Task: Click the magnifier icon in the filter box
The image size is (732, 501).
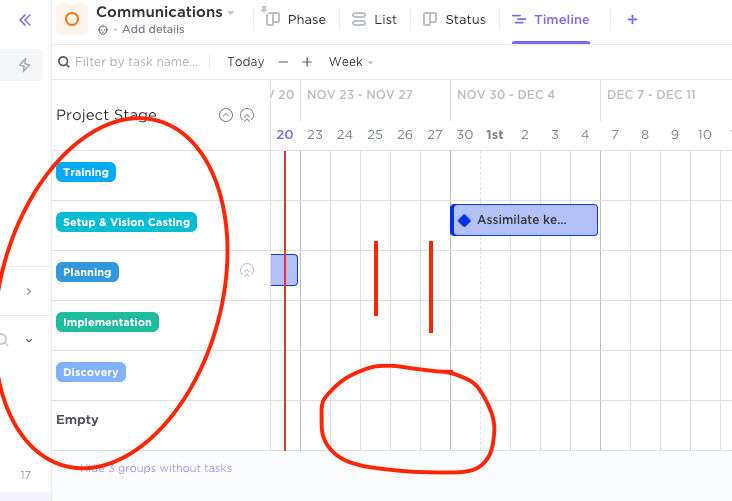Action: coord(64,62)
